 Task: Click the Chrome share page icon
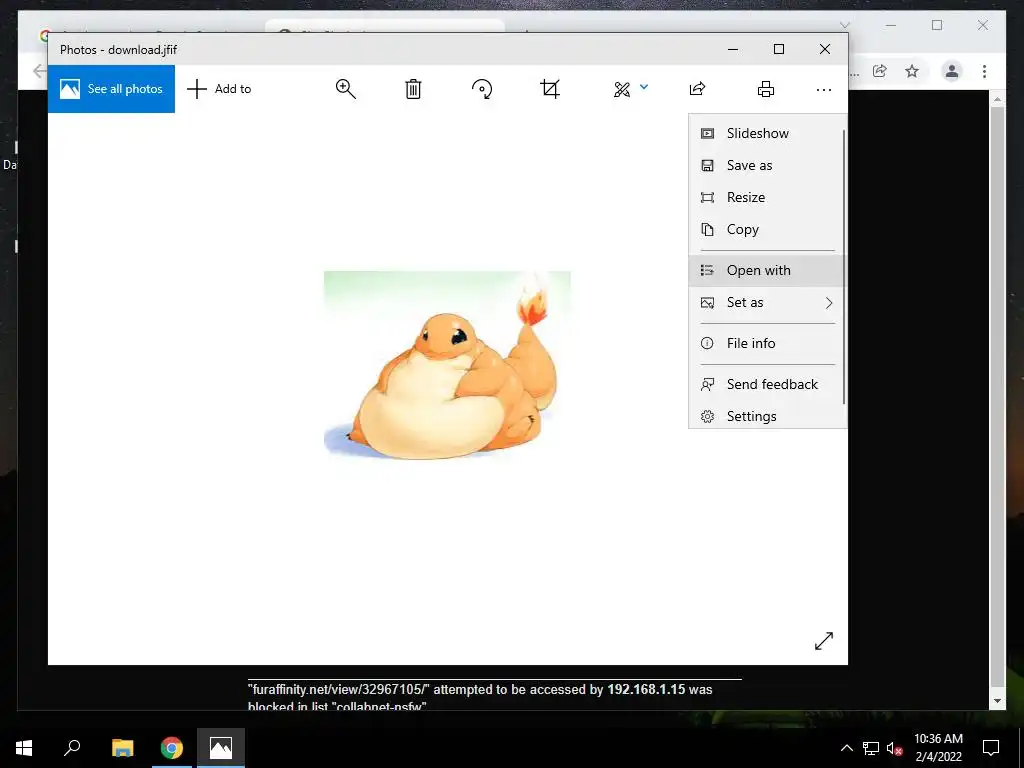click(x=880, y=71)
